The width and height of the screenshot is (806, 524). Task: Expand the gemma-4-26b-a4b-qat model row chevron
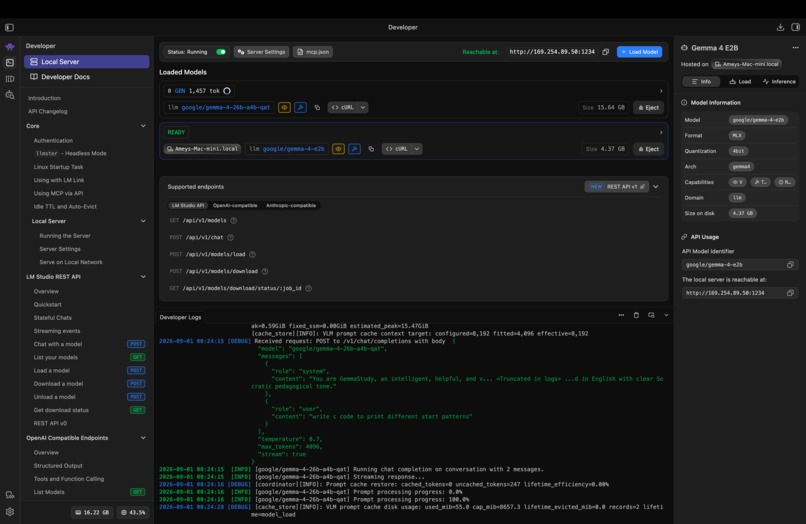coord(661,91)
